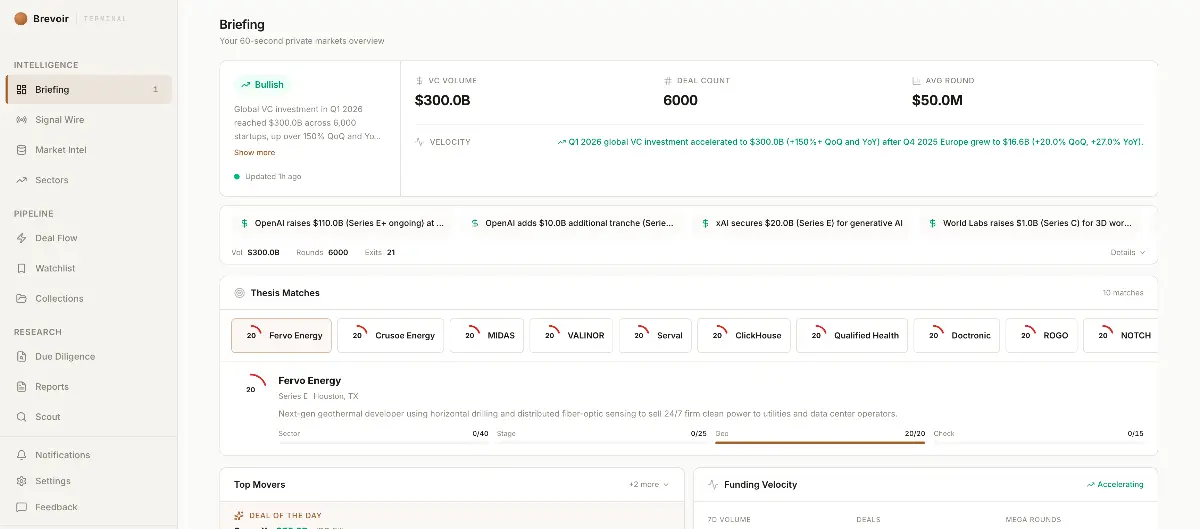The width and height of the screenshot is (1200, 529).
Task: Click the Stage 0/25 score bar
Action: [602, 436]
